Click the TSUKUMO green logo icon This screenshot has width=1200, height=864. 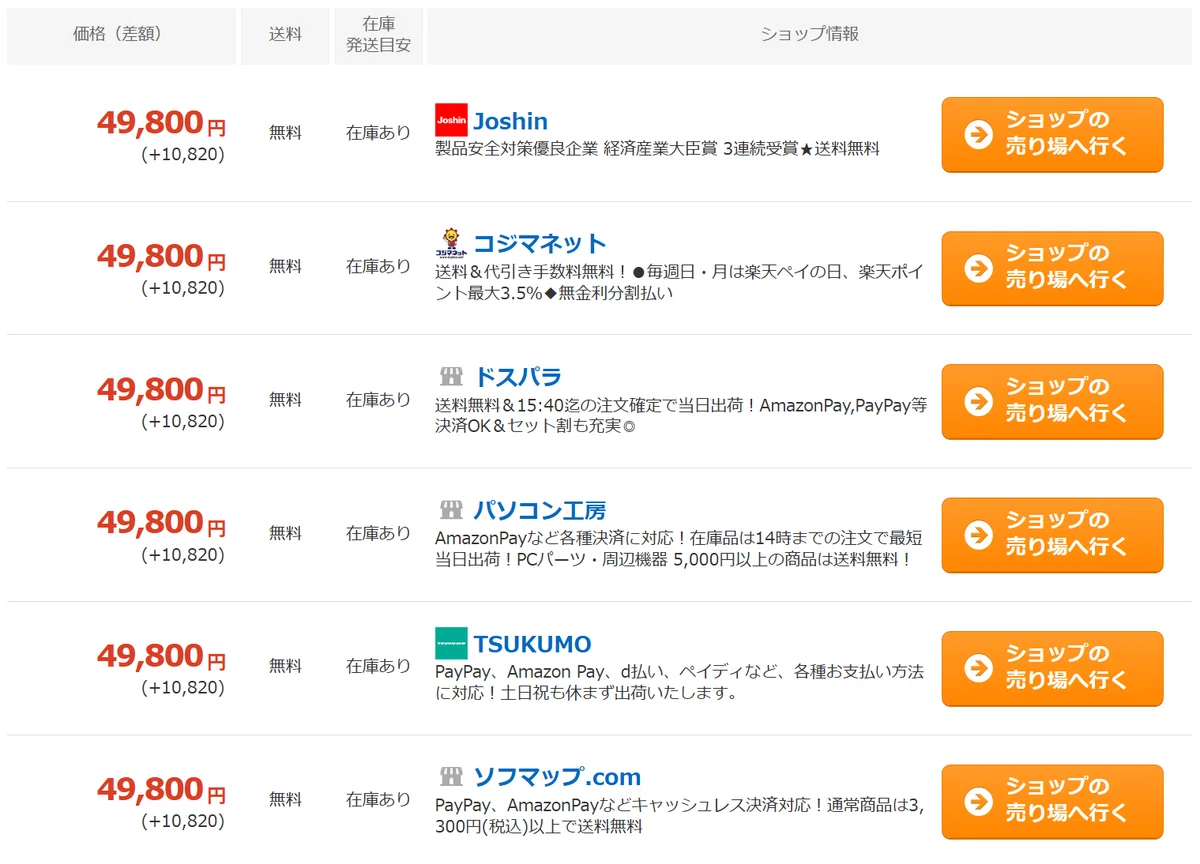[451, 643]
